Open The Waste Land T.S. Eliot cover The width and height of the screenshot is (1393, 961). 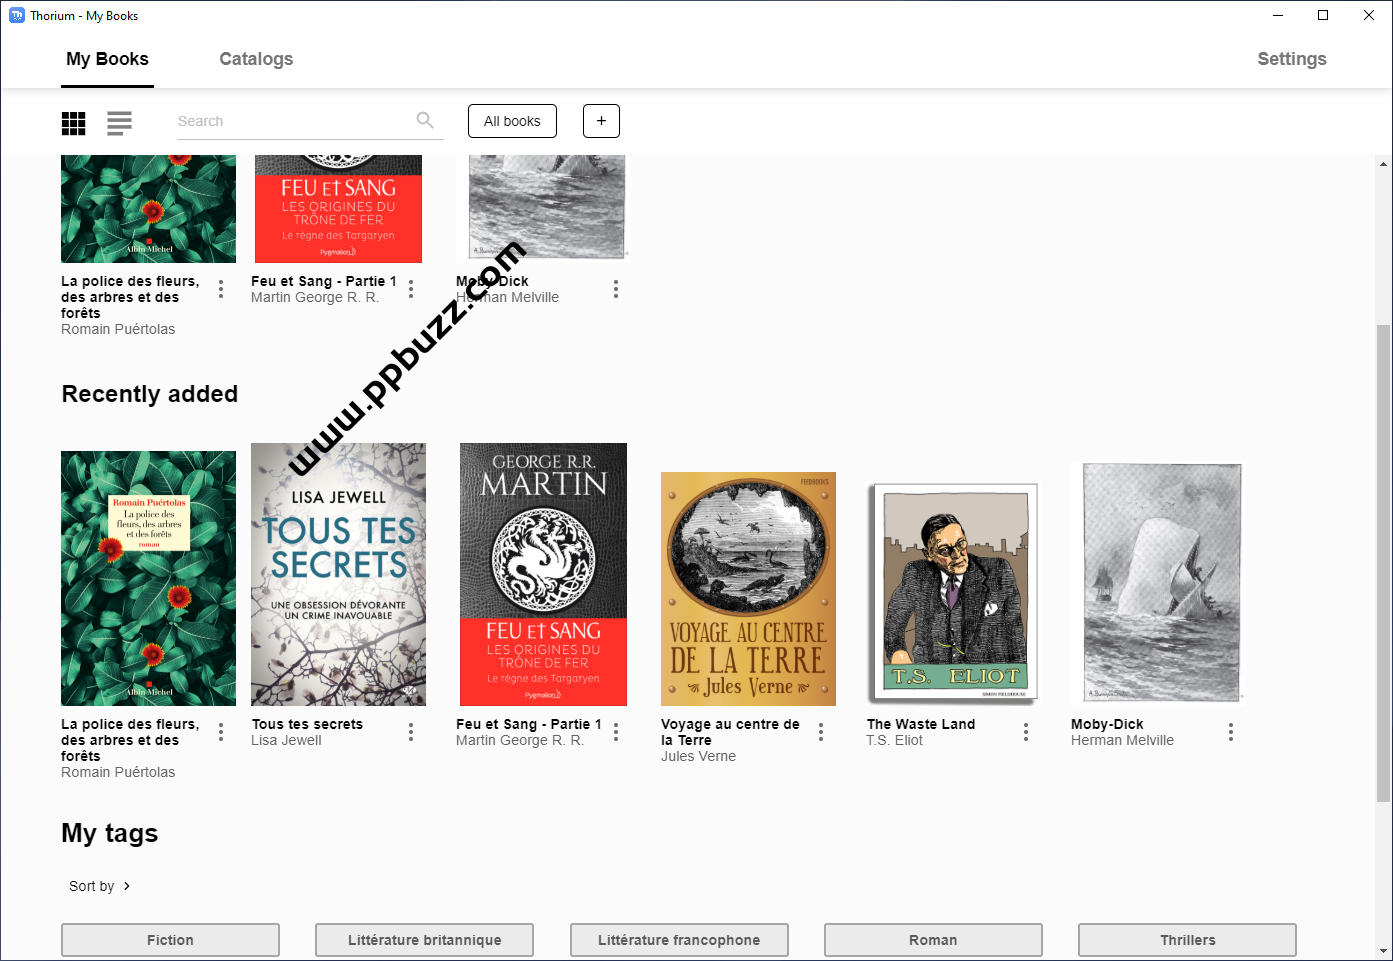tap(954, 592)
